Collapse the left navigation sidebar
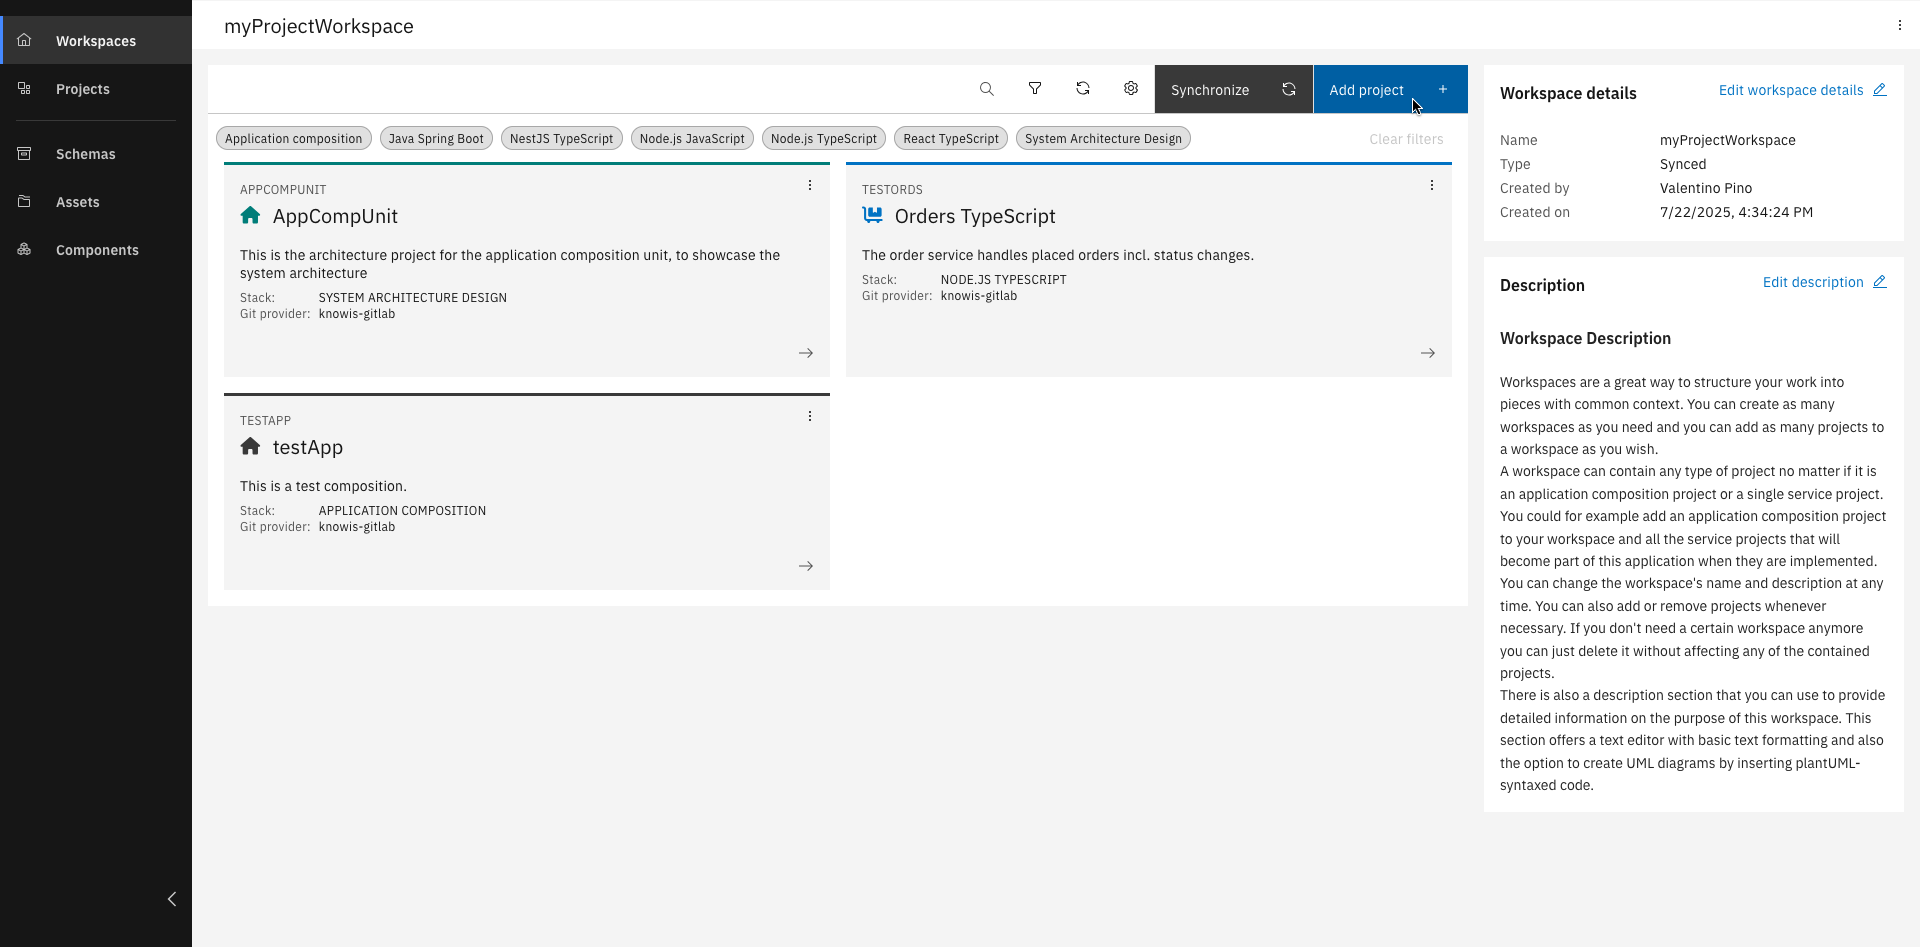The height and width of the screenshot is (947, 1920). click(172, 899)
